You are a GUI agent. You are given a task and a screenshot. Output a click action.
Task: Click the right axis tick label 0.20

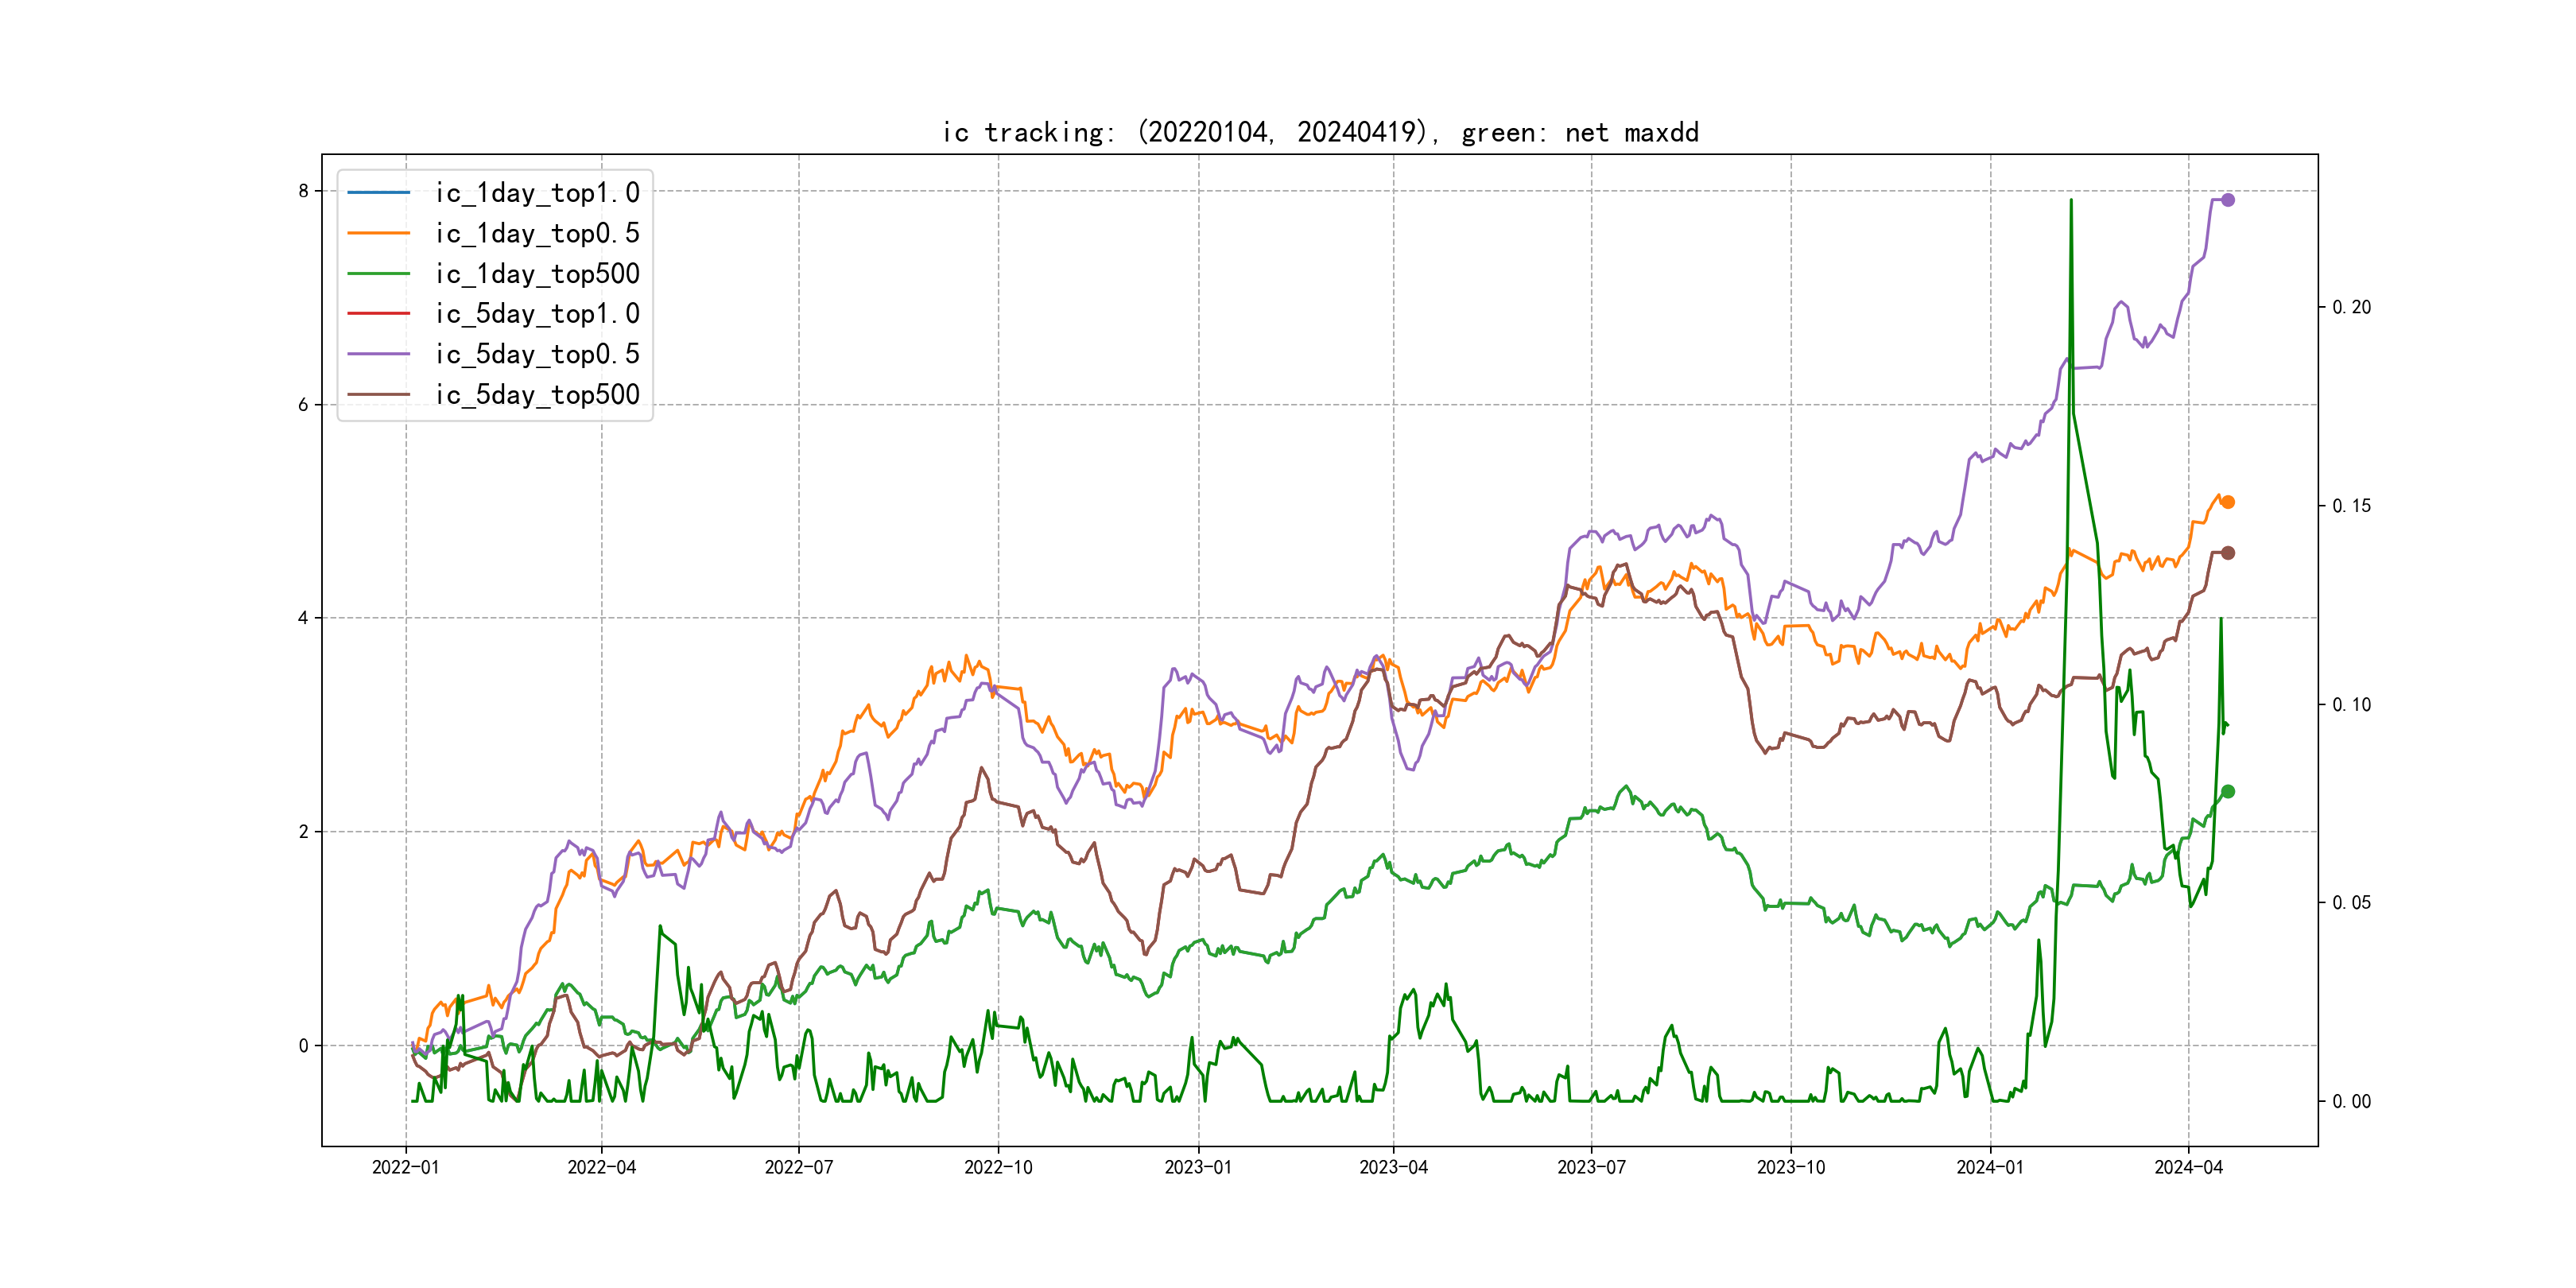(2351, 307)
